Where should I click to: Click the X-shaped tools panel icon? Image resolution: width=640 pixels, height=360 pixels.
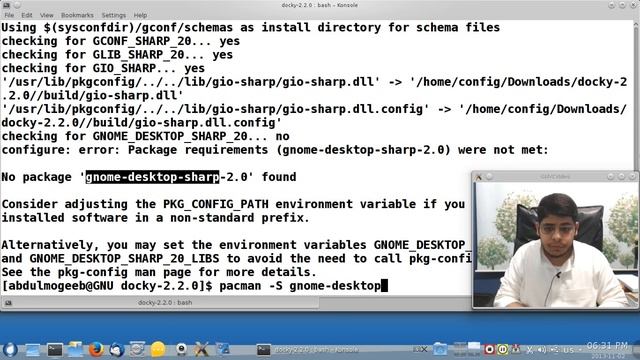(201, 349)
